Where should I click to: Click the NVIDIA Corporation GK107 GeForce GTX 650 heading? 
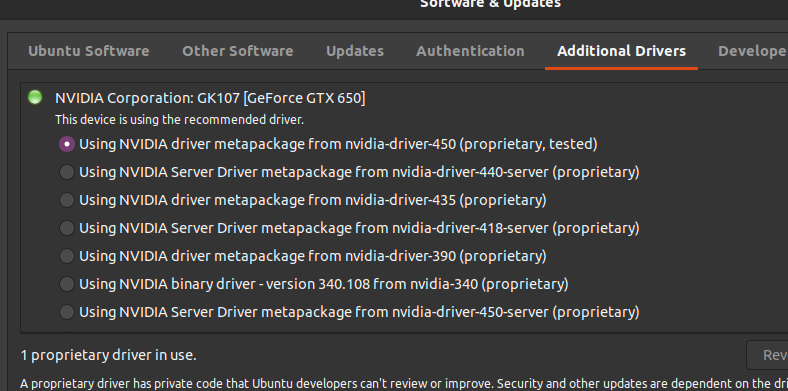pyautogui.click(x=210, y=98)
